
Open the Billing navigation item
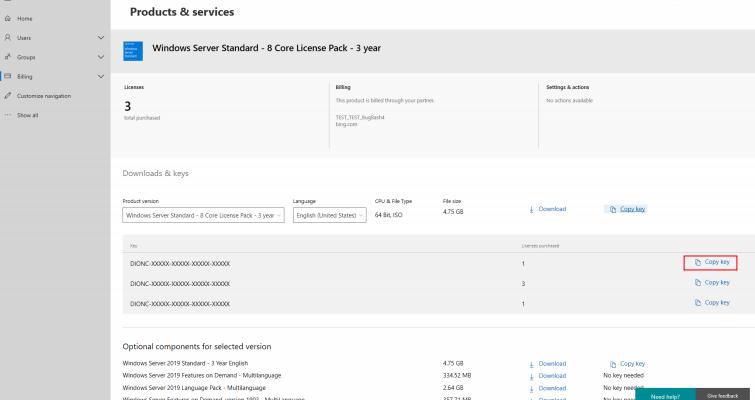click(x=25, y=77)
